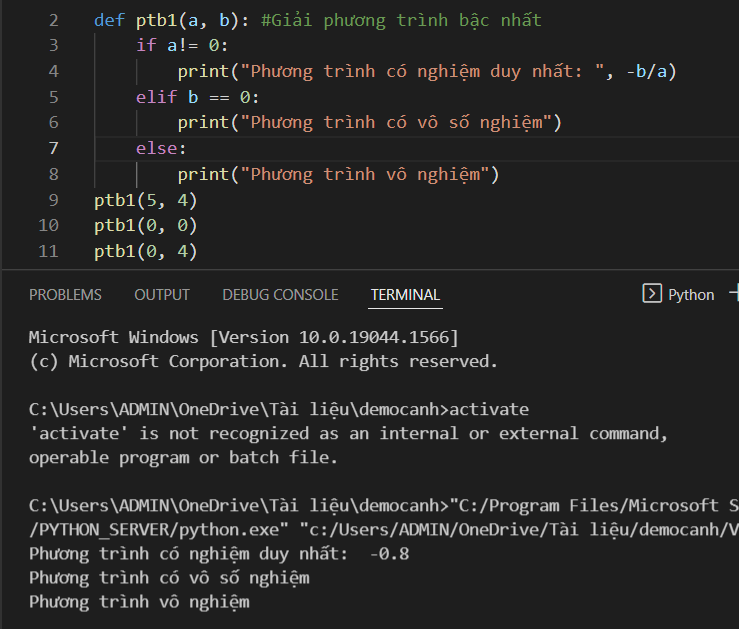Click 'operable program or batch file.' text
The image size is (739, 629).
(183, 457)
